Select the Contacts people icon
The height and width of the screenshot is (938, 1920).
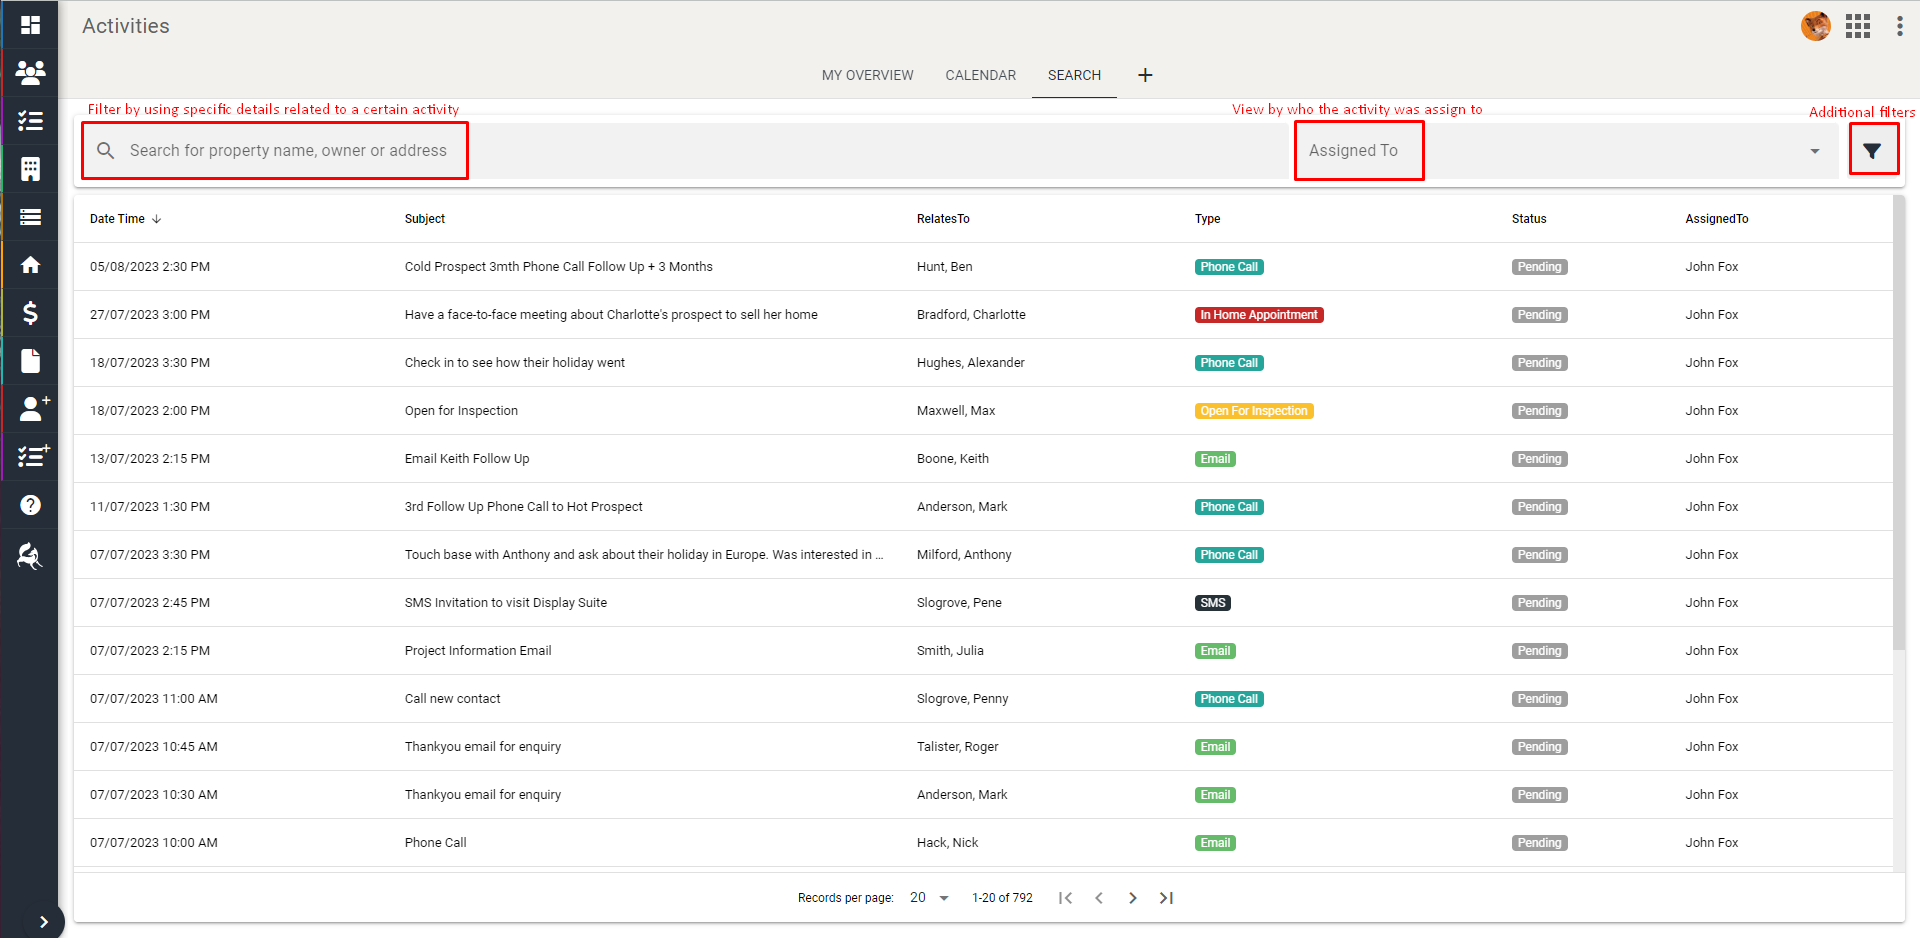(x=30, y=72)
